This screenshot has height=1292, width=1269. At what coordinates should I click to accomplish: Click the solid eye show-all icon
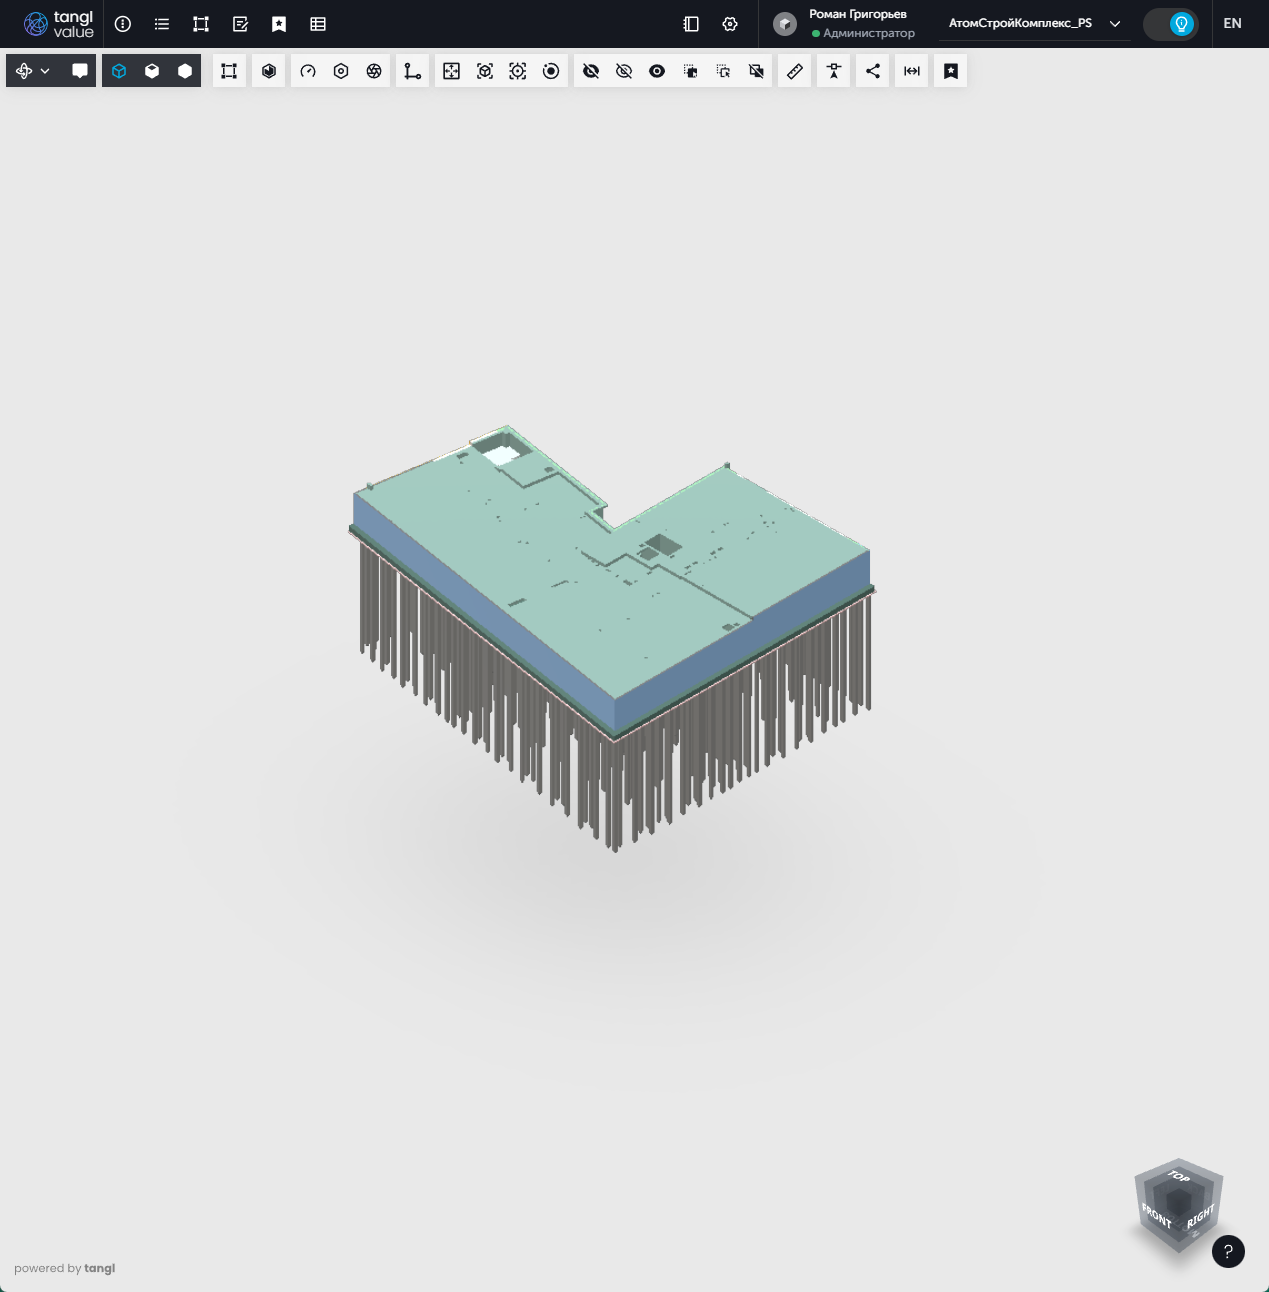[x=657, y=71]
